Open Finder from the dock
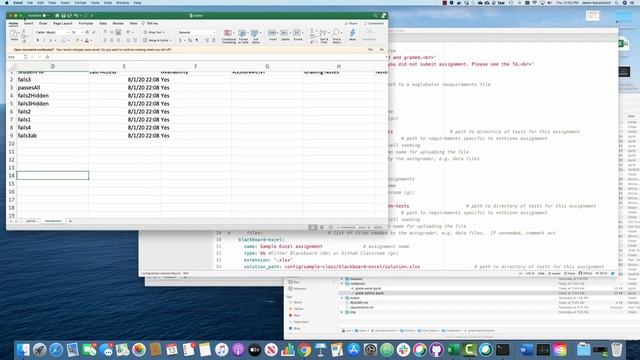640x360 pixels. [23, 350]
